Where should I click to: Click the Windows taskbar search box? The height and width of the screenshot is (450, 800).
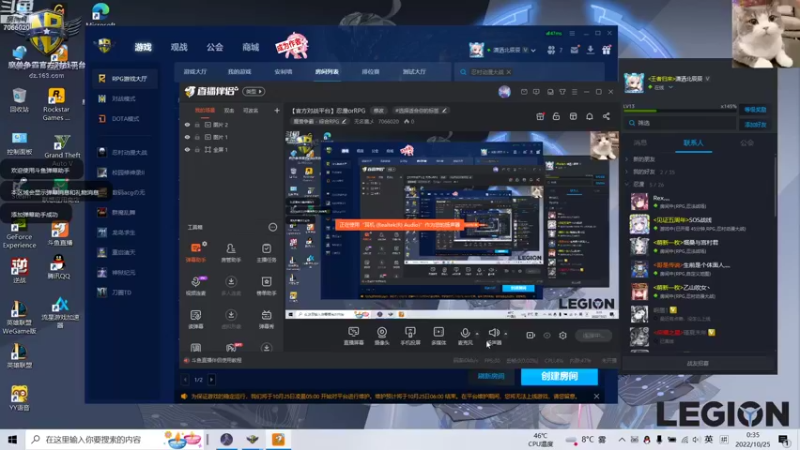pyautogui.click(x=115, y=439)
